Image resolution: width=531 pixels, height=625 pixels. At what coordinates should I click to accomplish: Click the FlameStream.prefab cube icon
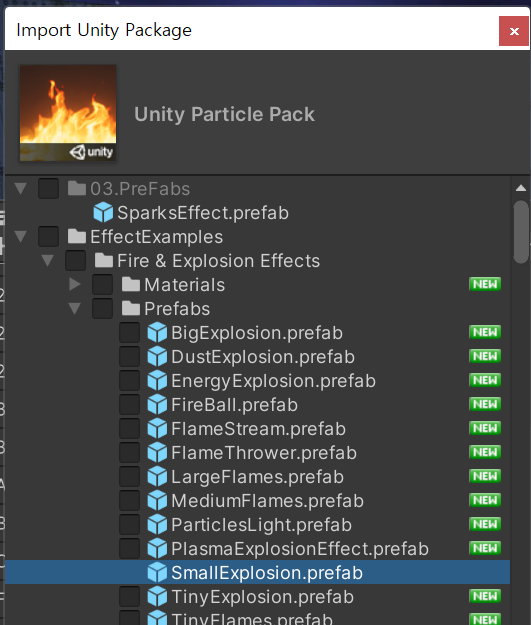point(157,428)
